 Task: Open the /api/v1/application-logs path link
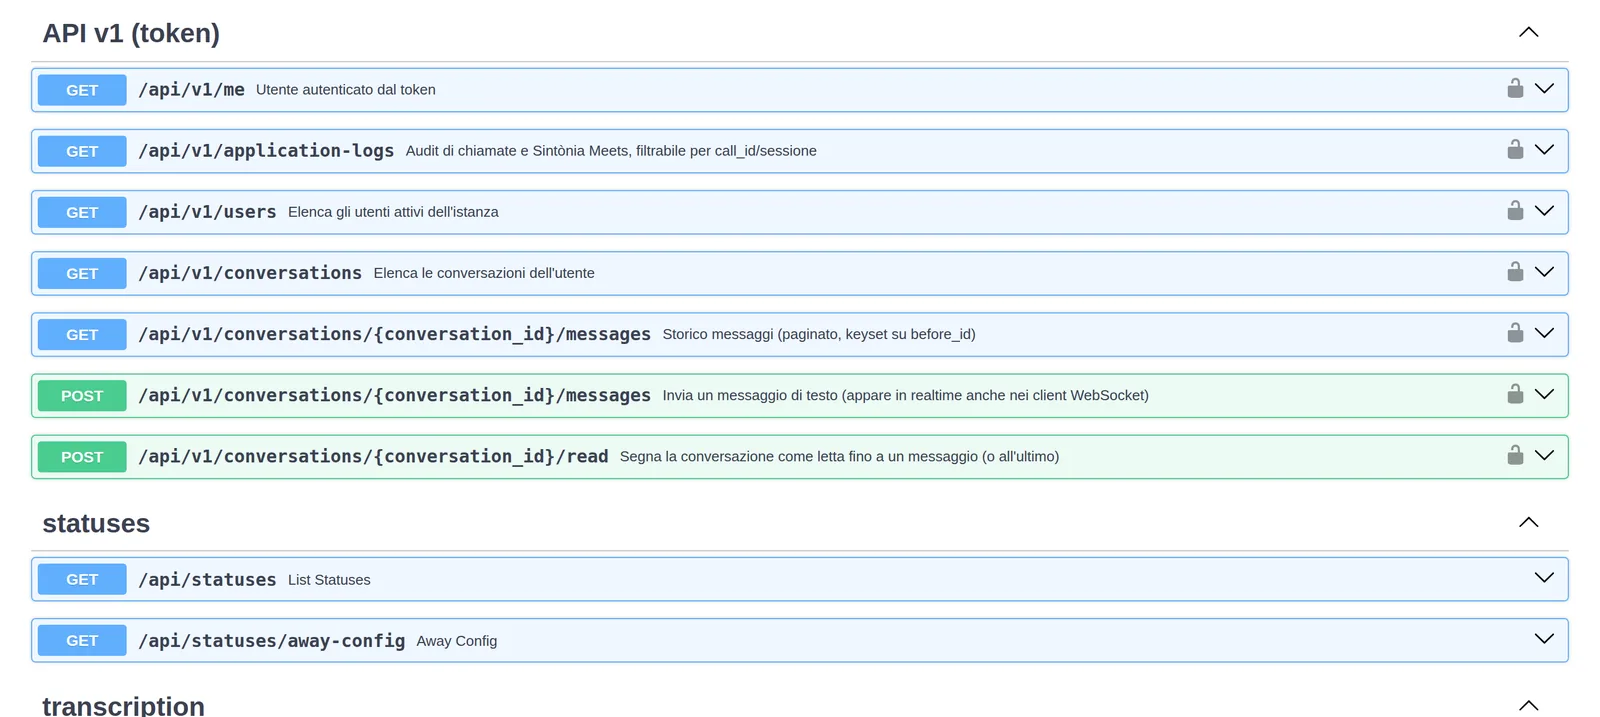[x=266, y=150]
